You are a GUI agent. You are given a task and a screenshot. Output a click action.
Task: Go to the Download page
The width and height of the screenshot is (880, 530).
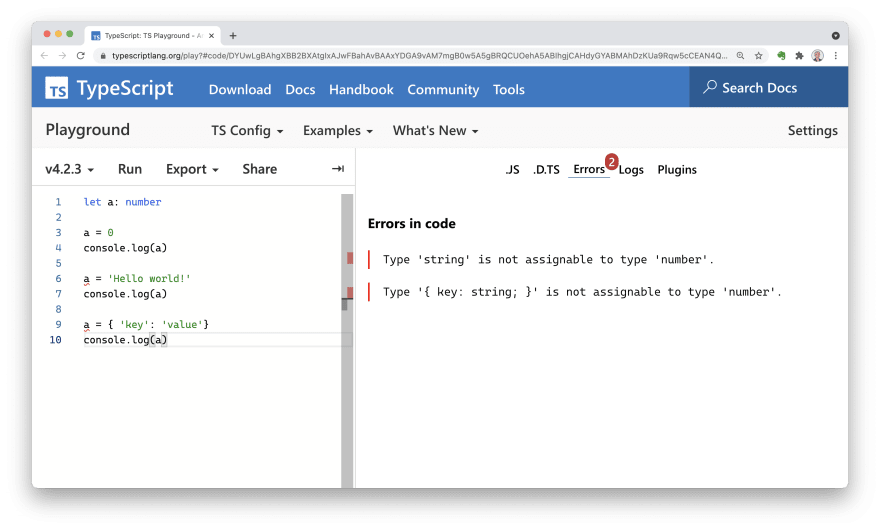(x=240, y=89)
